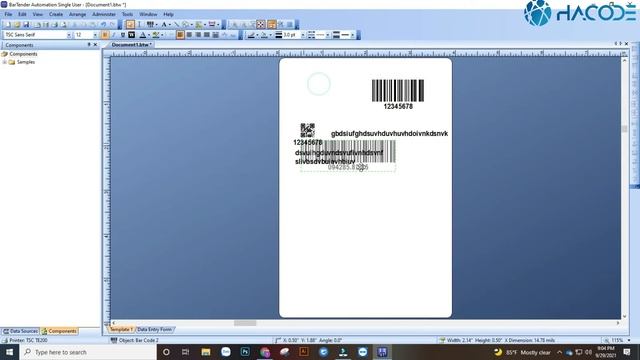Click the Open folder icon
This screenshot has width=640, height=360.
17,25
